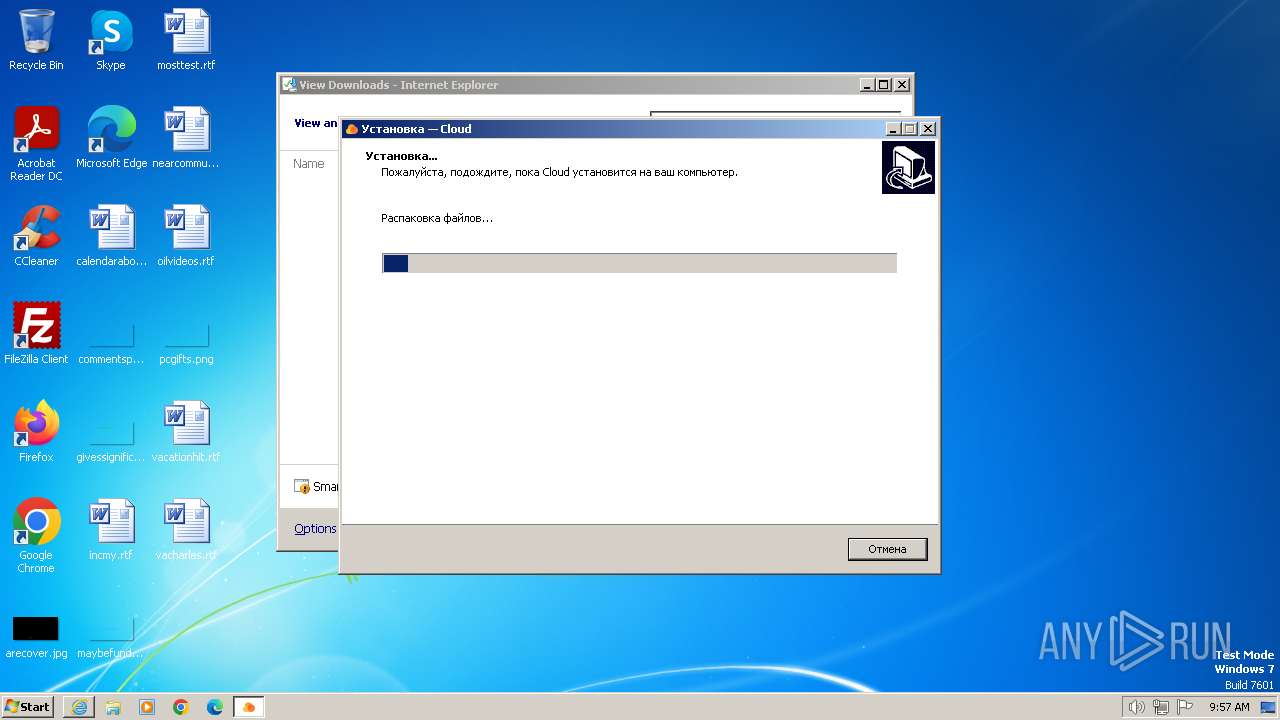
Task: Launch the Firefox desktop shortcut
Action: [x=36, y=432]
